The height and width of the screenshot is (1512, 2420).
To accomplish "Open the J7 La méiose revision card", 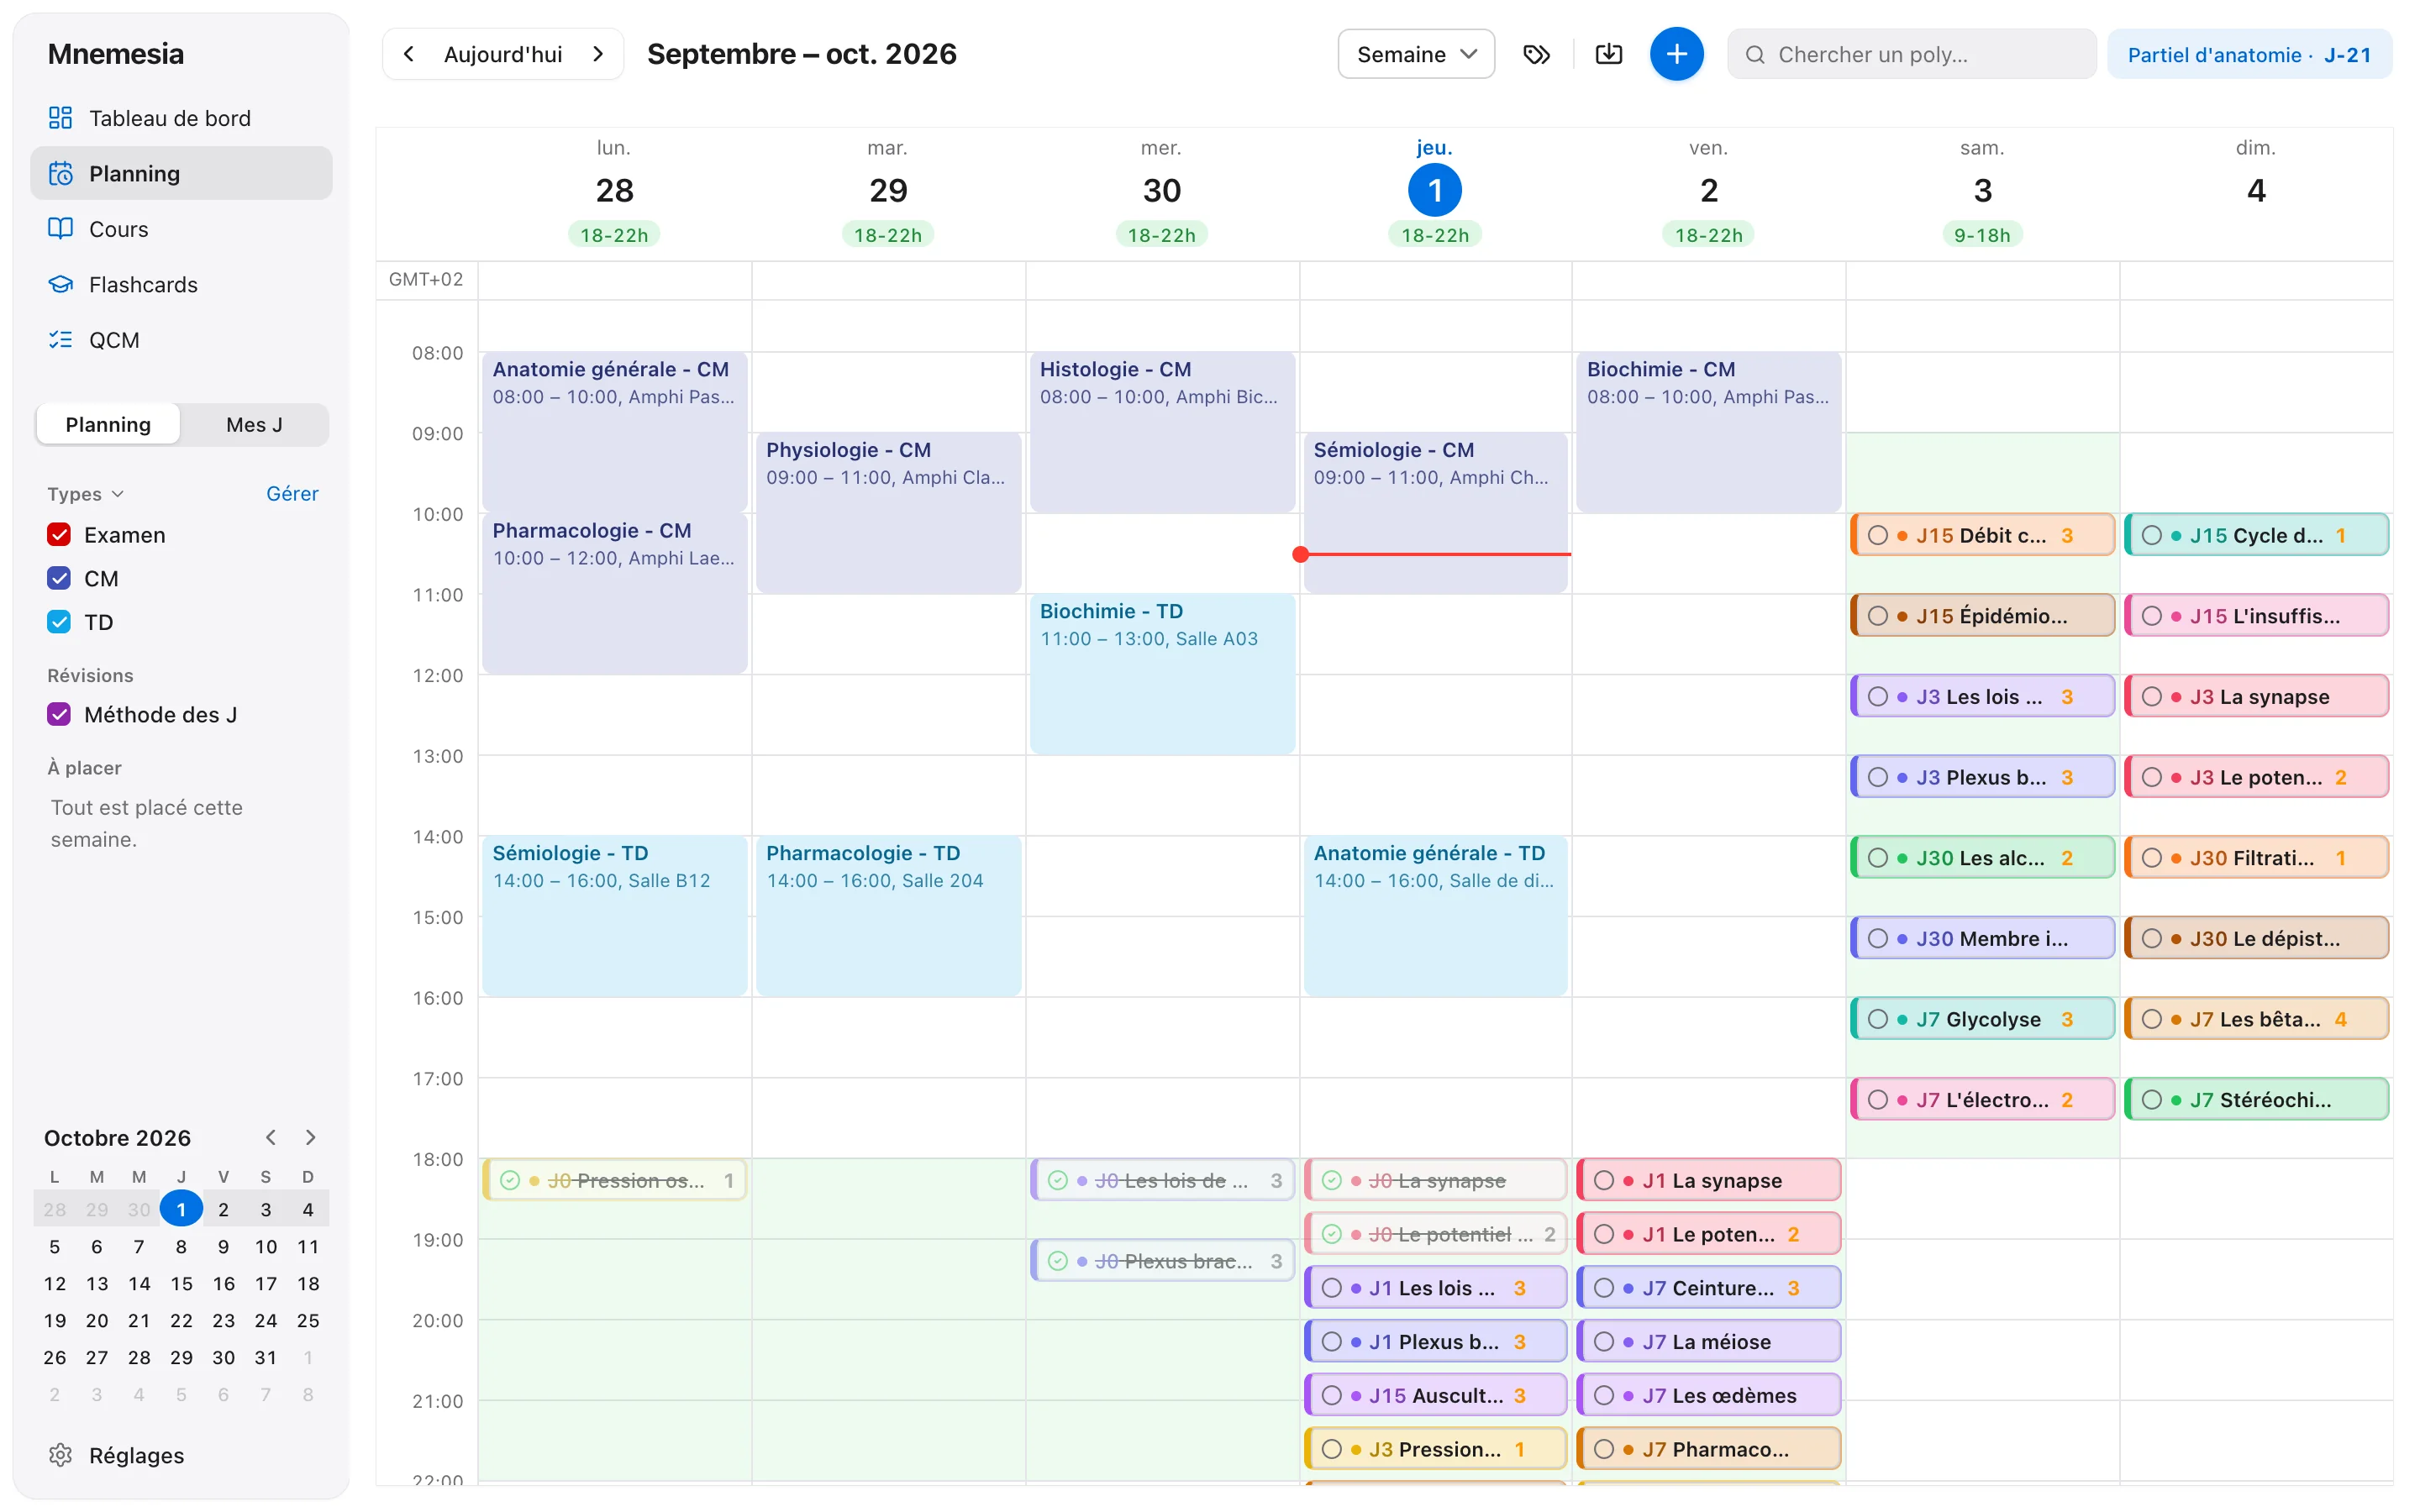I will [1708, 1341].
